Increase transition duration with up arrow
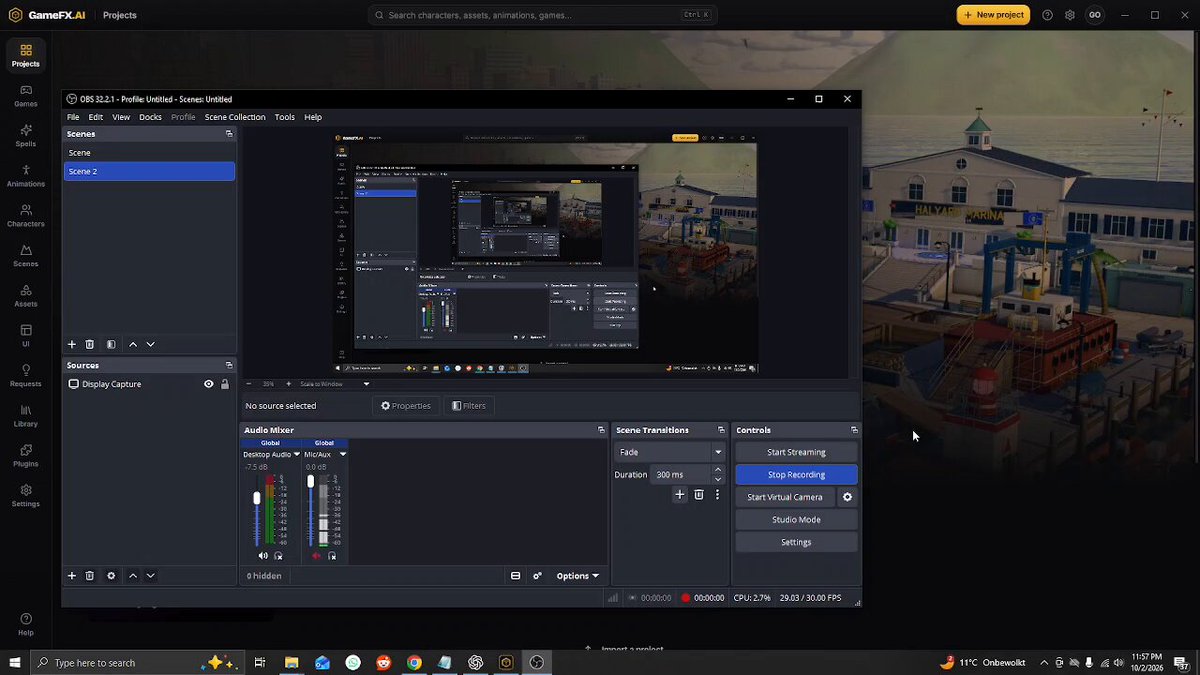This screenshot has height=675, width=1200. [718, 470]
